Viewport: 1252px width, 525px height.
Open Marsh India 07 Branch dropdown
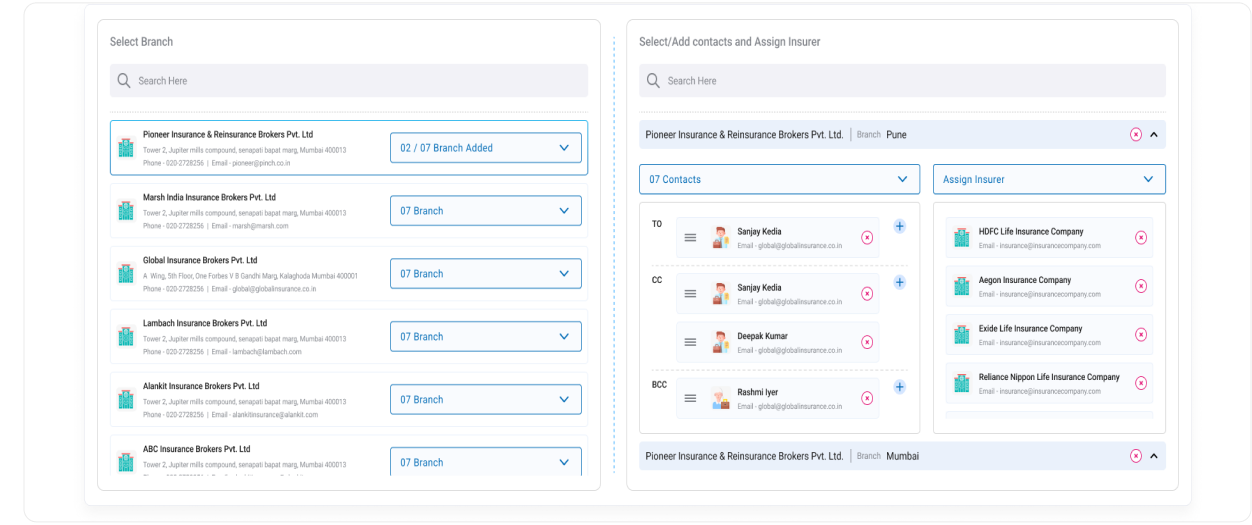coord(486,211)
